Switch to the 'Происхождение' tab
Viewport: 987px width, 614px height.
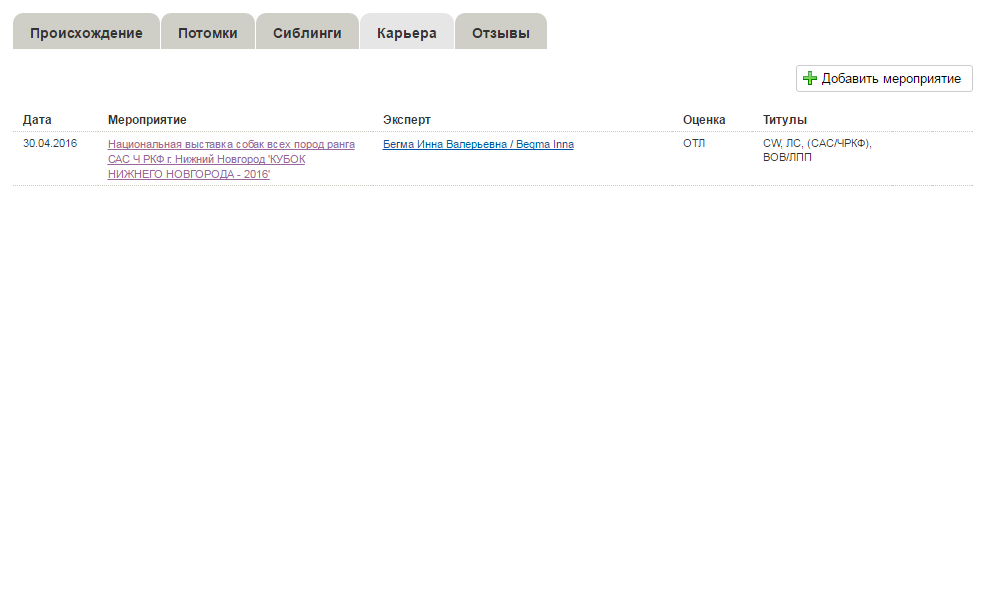(86, 33)
